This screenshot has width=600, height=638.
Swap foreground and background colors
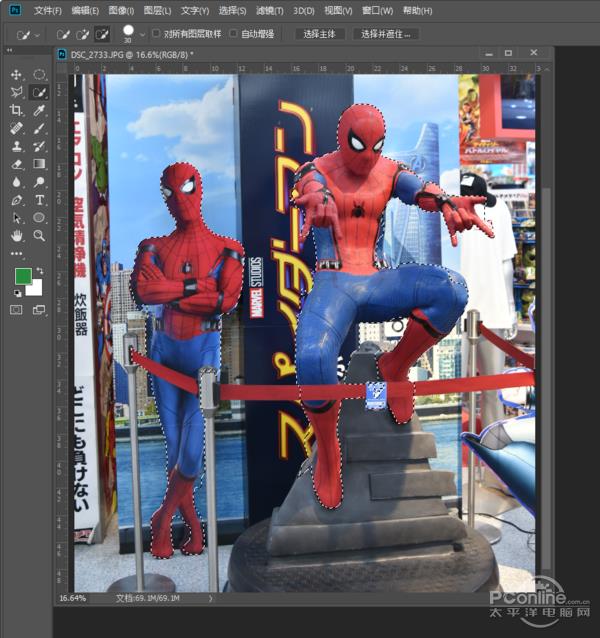(40, 270)
